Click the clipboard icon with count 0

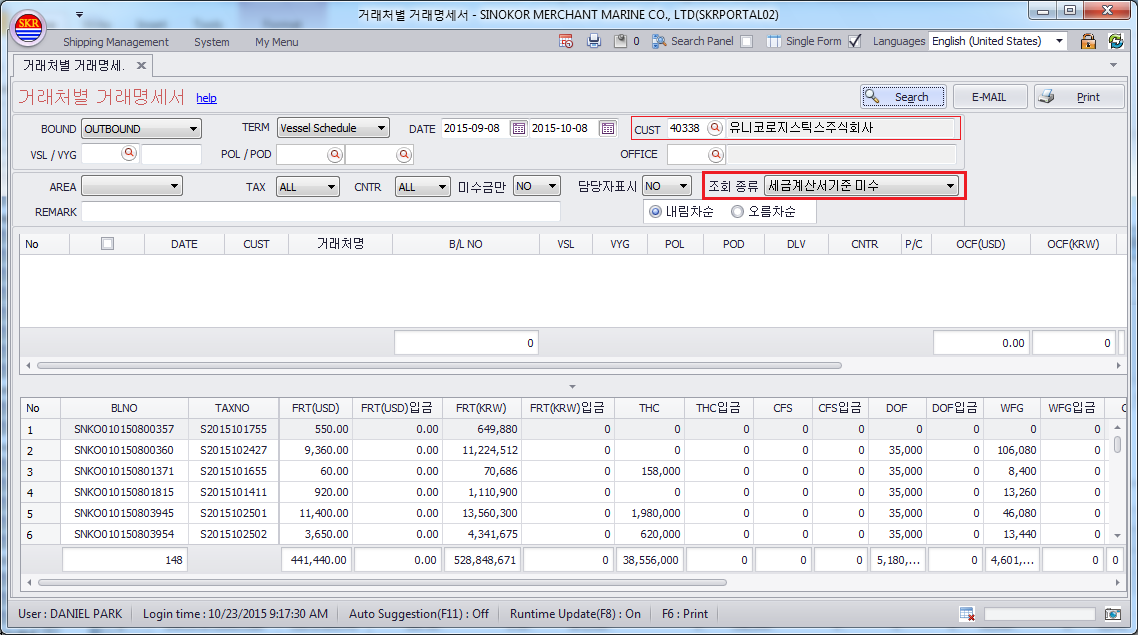621,41
